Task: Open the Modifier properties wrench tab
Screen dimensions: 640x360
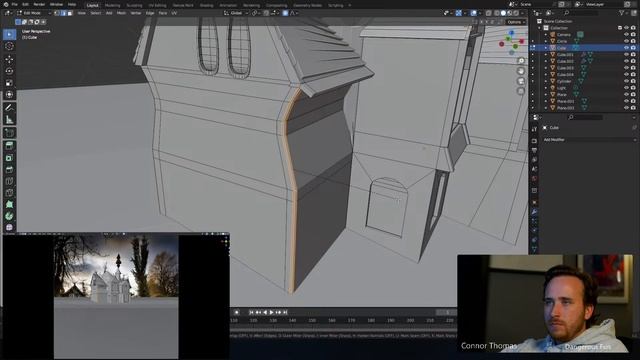Action: pos(534,212)
